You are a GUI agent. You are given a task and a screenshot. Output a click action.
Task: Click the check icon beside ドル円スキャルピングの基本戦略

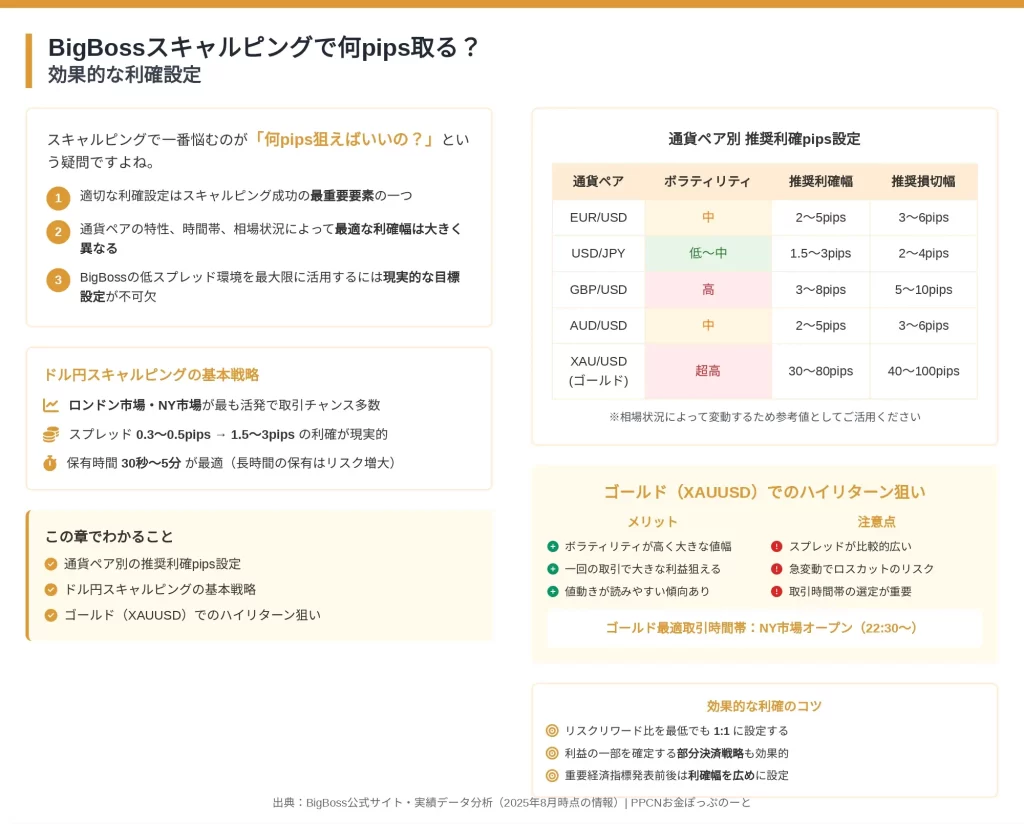[x=51, y=590]
